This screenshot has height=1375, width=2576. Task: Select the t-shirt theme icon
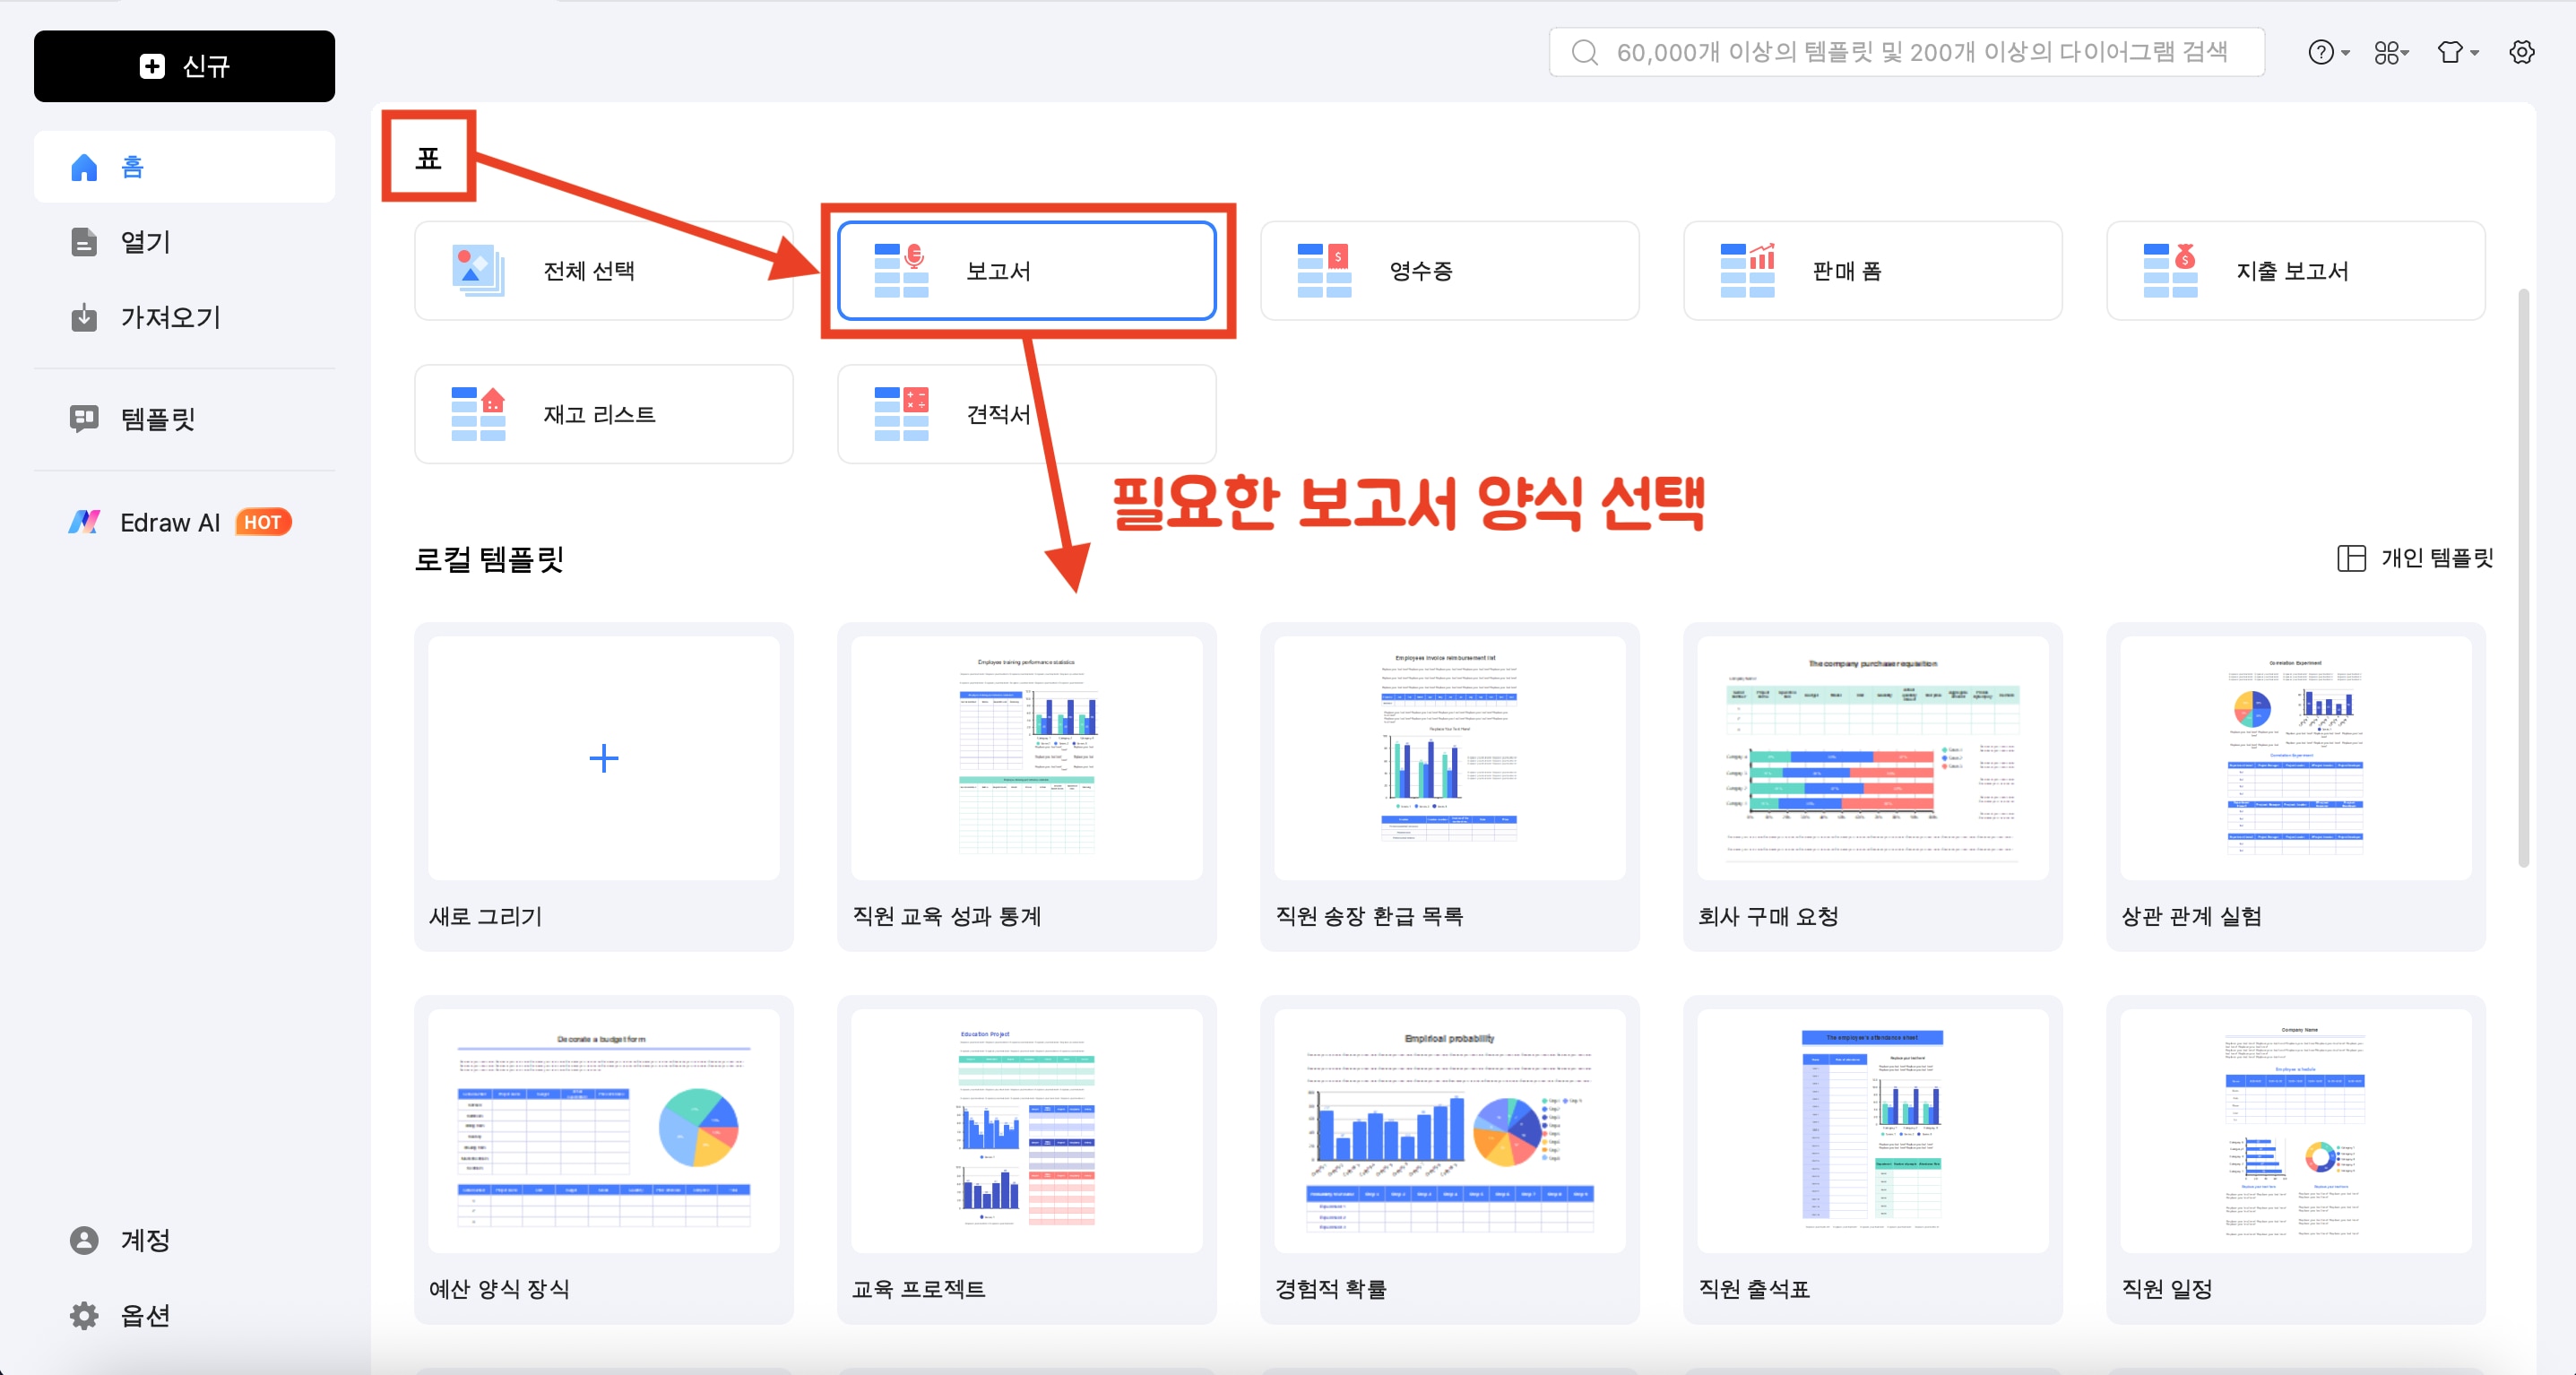[x=2450, y=52]
